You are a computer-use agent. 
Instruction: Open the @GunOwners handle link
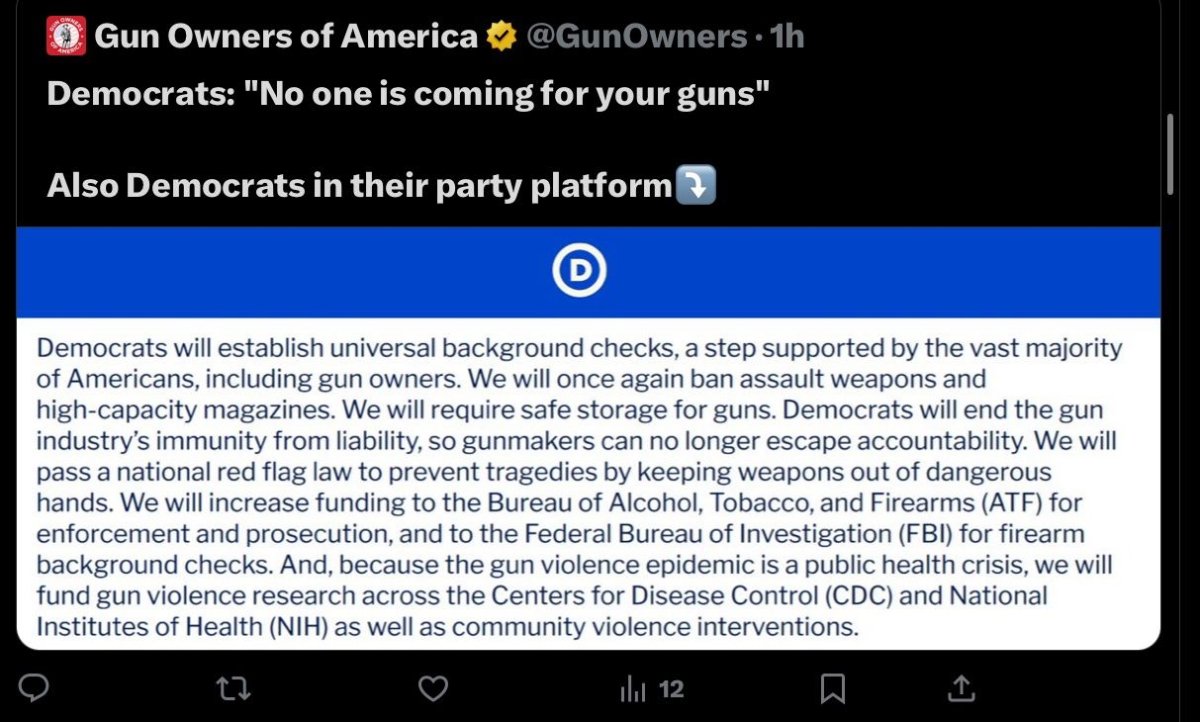coord(635,37)
